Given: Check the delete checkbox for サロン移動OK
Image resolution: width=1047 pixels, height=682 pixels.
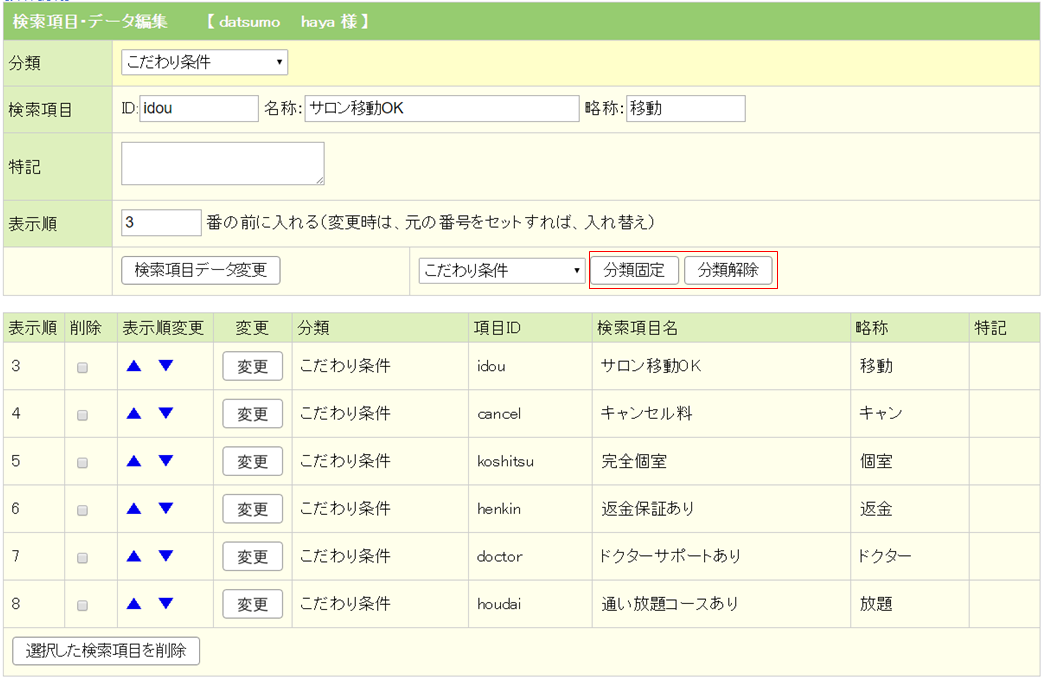Looking at the screenshot, I should pos(83,367).
